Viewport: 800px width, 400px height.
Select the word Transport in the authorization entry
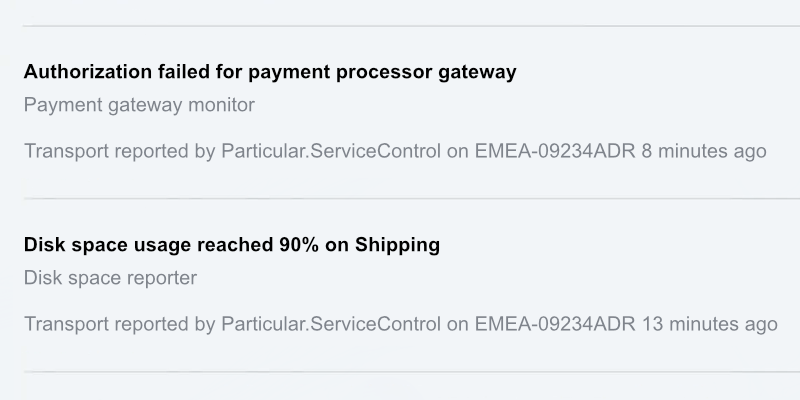(x=65, y=152)
